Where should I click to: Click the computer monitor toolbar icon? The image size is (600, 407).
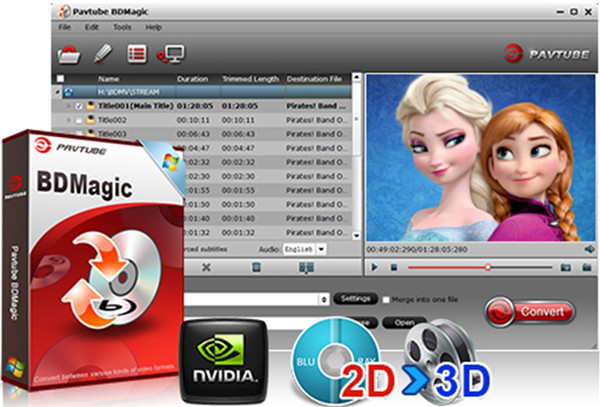point(171,54)
